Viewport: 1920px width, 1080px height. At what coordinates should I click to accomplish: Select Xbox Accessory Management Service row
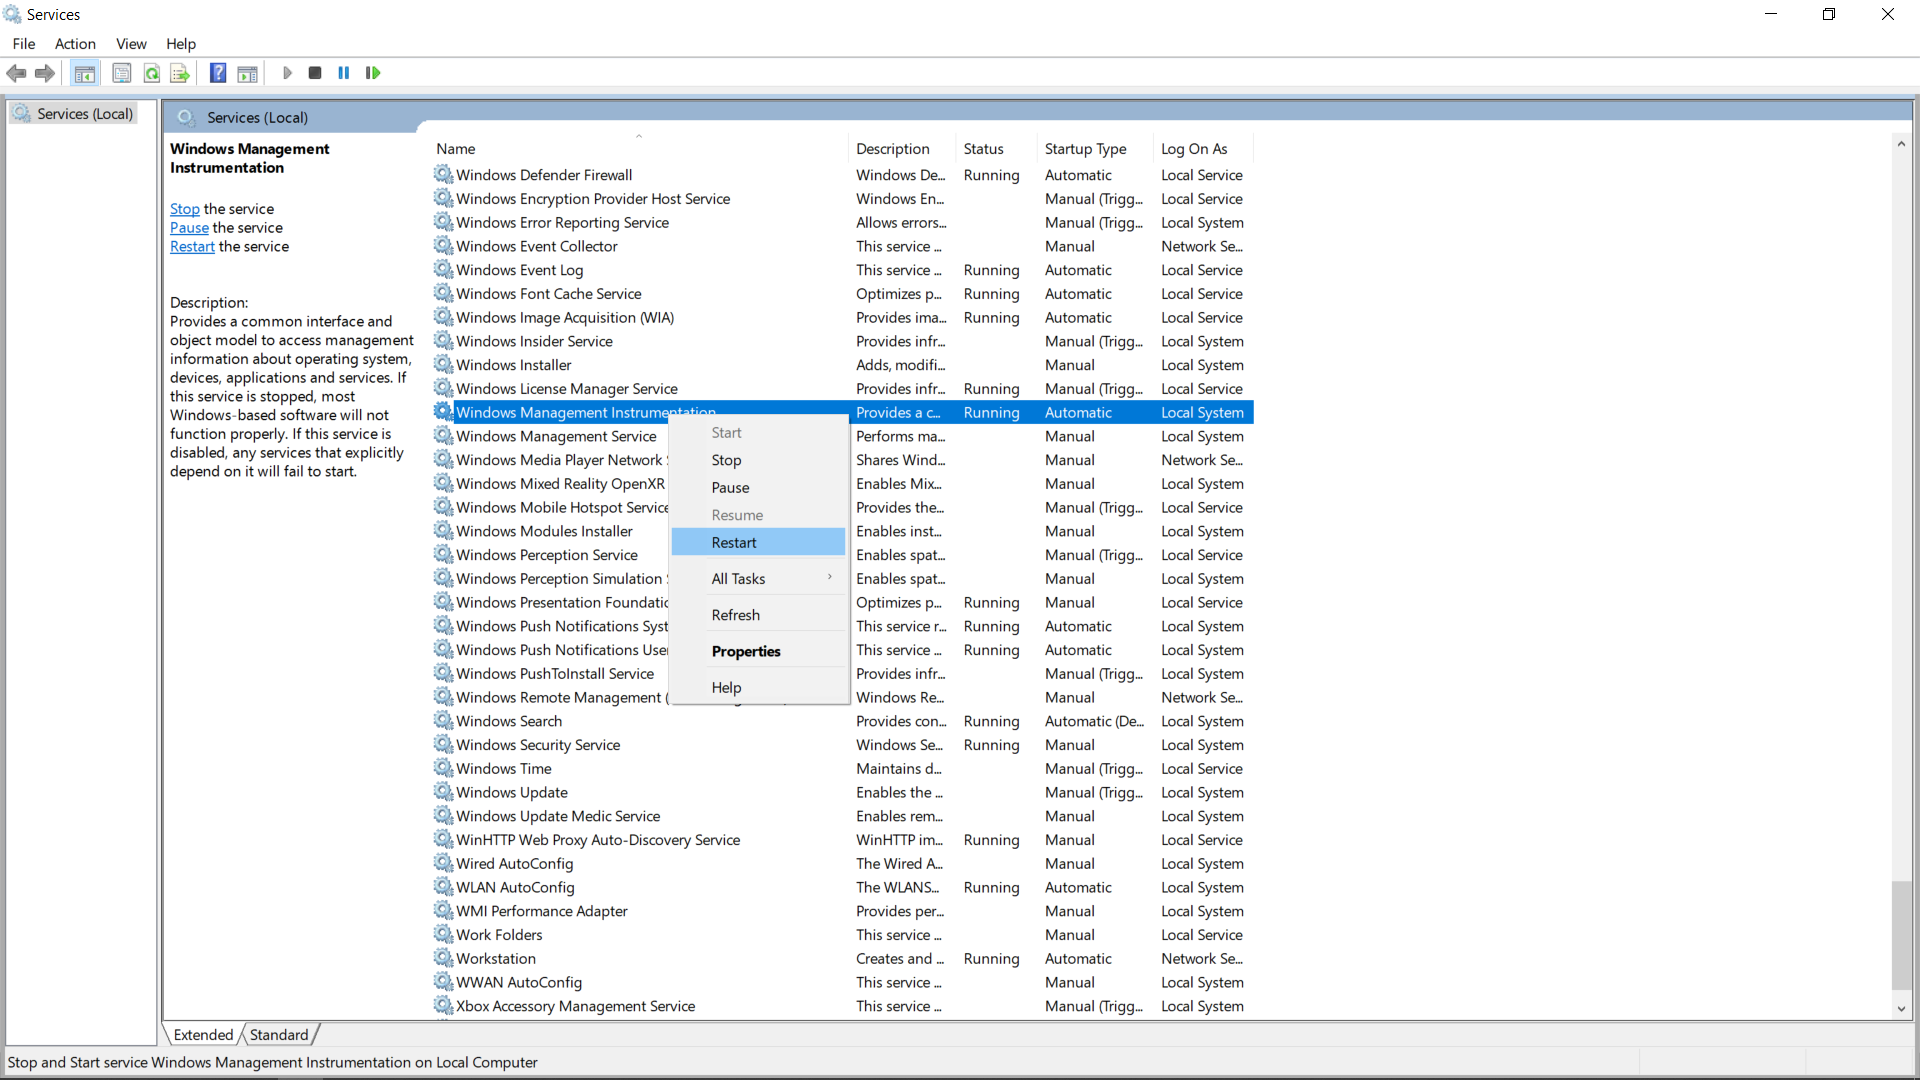(x=843, y=1005)
